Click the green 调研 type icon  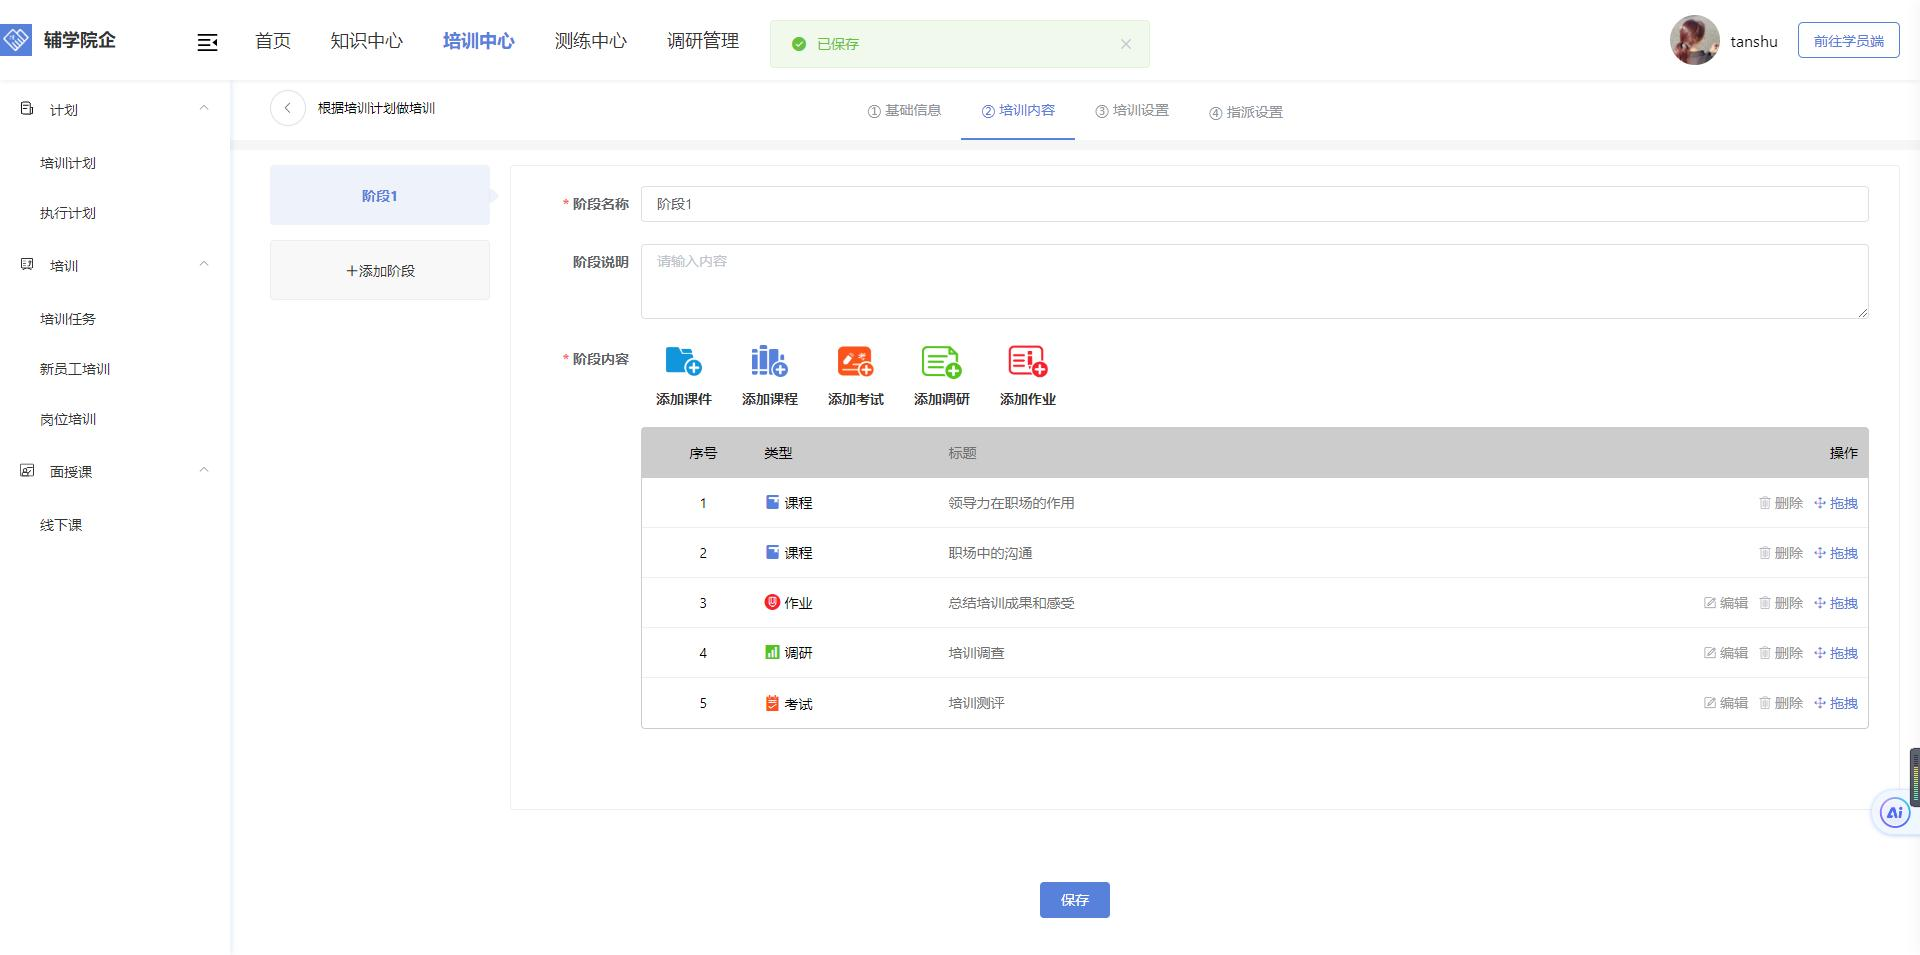(x=772, y=652)
